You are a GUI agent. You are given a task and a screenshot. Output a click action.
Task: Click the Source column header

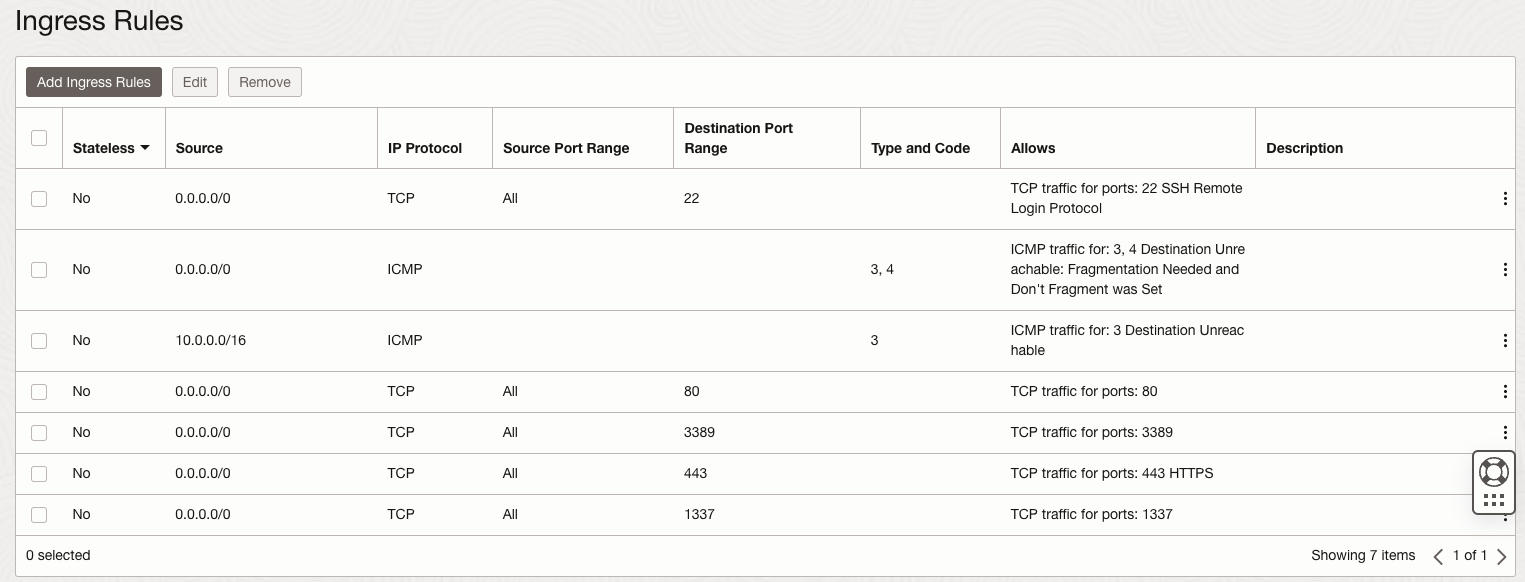[x=199, y=148]
